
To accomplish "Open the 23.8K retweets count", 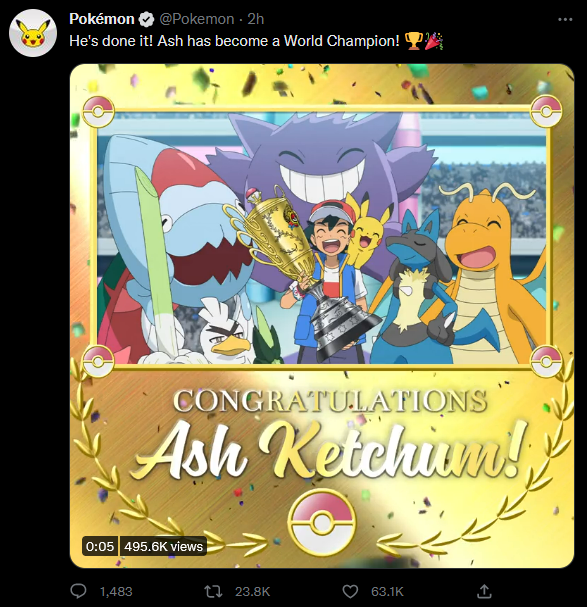I will [x=252, y=592].
